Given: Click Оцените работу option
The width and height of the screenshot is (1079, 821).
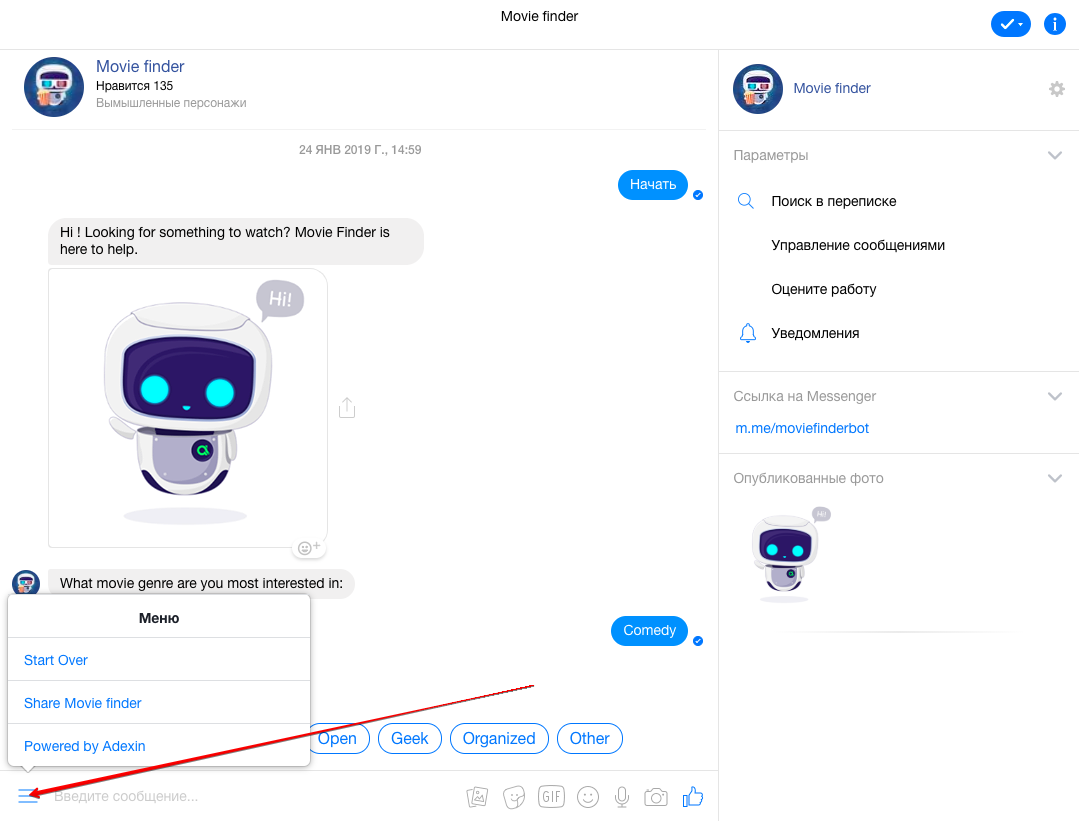Looking at the screenshot, I should pyautogui.click(x=823, y=289).
